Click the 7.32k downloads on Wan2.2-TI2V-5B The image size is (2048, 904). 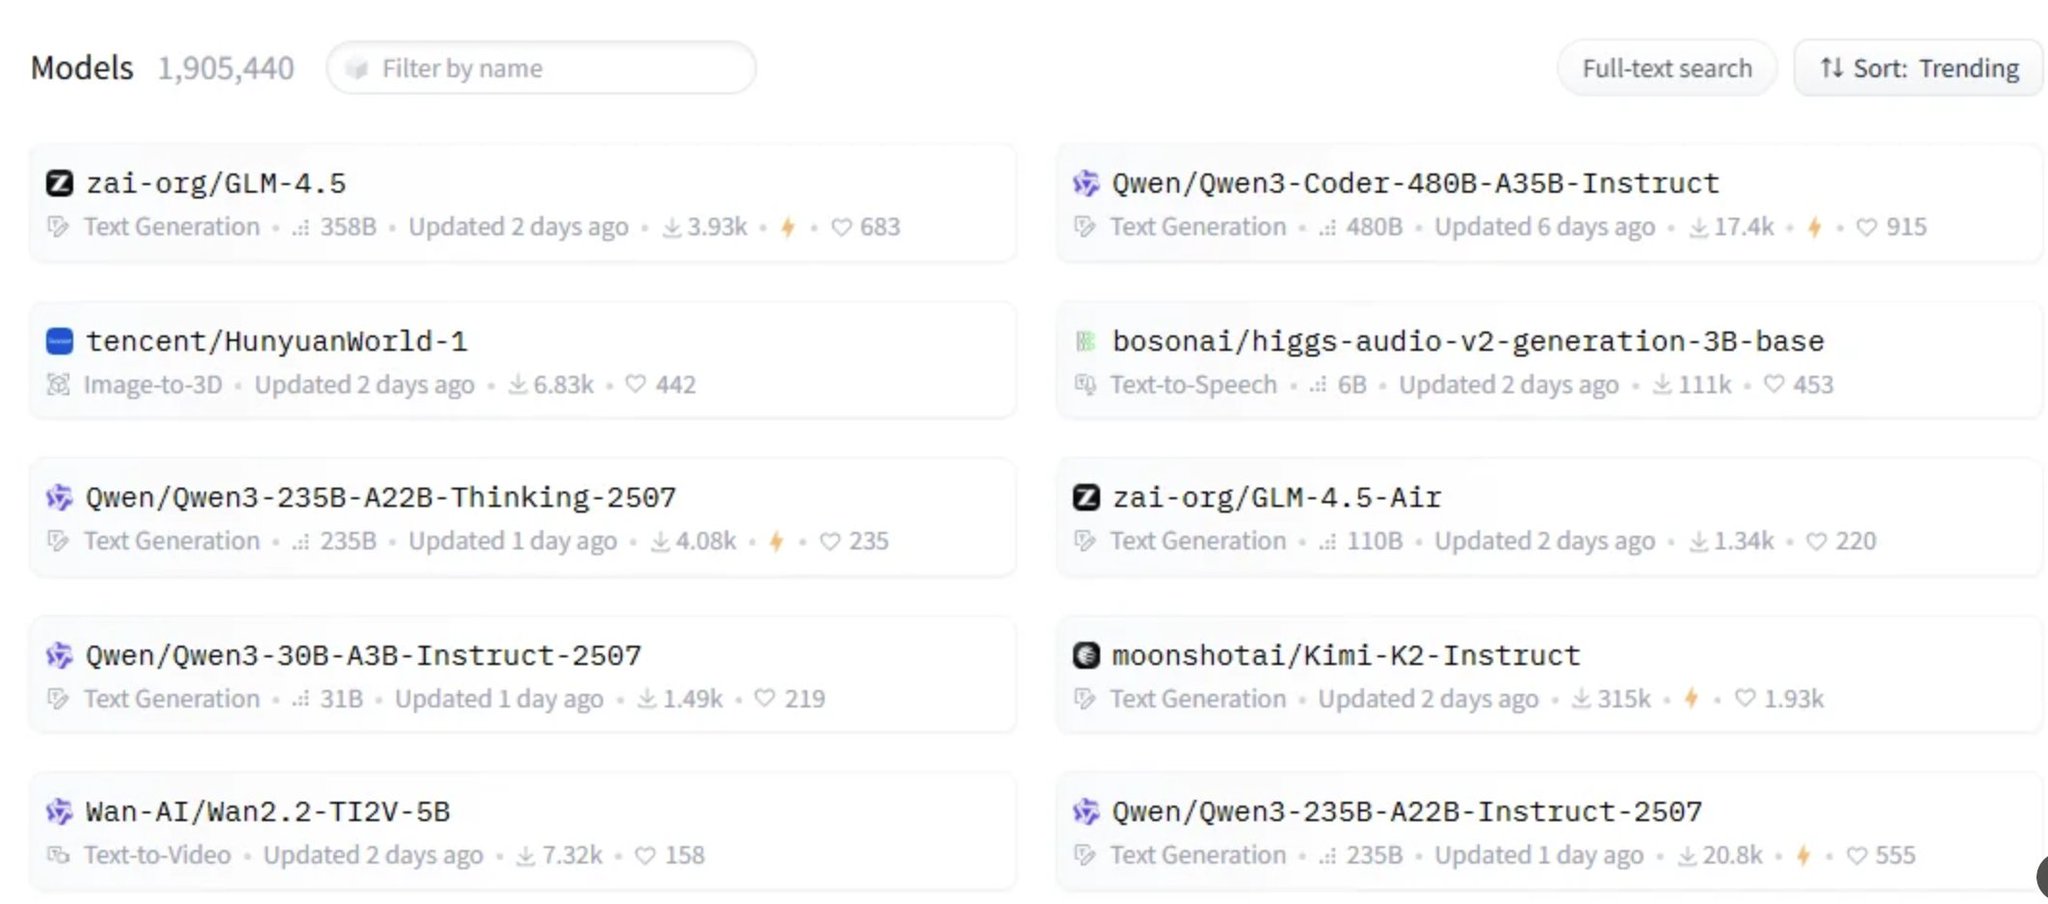coord(572,856)
